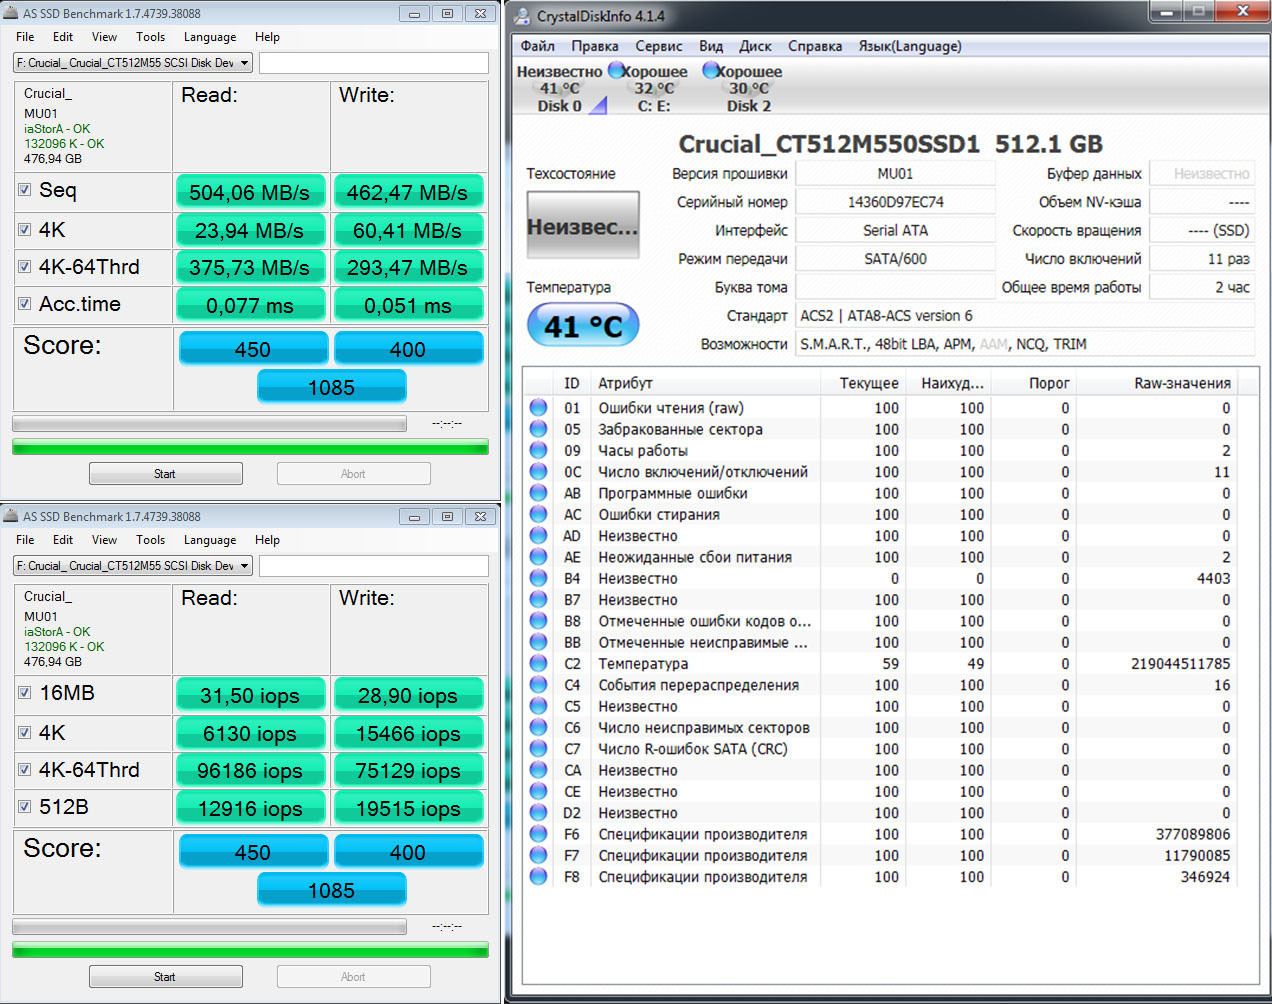Open Язык(Language) menu in CrystalDiskInfo

pyautogui.click(x=910, y=46)
